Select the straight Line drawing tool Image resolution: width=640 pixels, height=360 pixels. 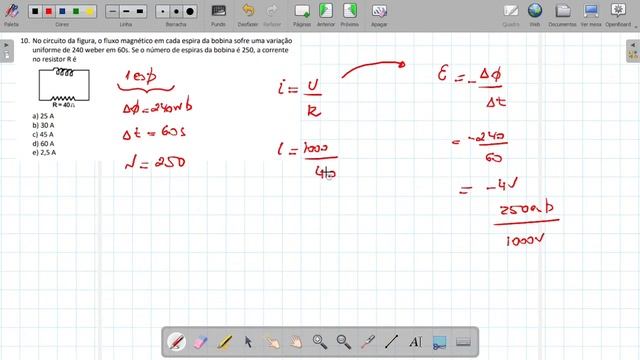click(391, 342)
